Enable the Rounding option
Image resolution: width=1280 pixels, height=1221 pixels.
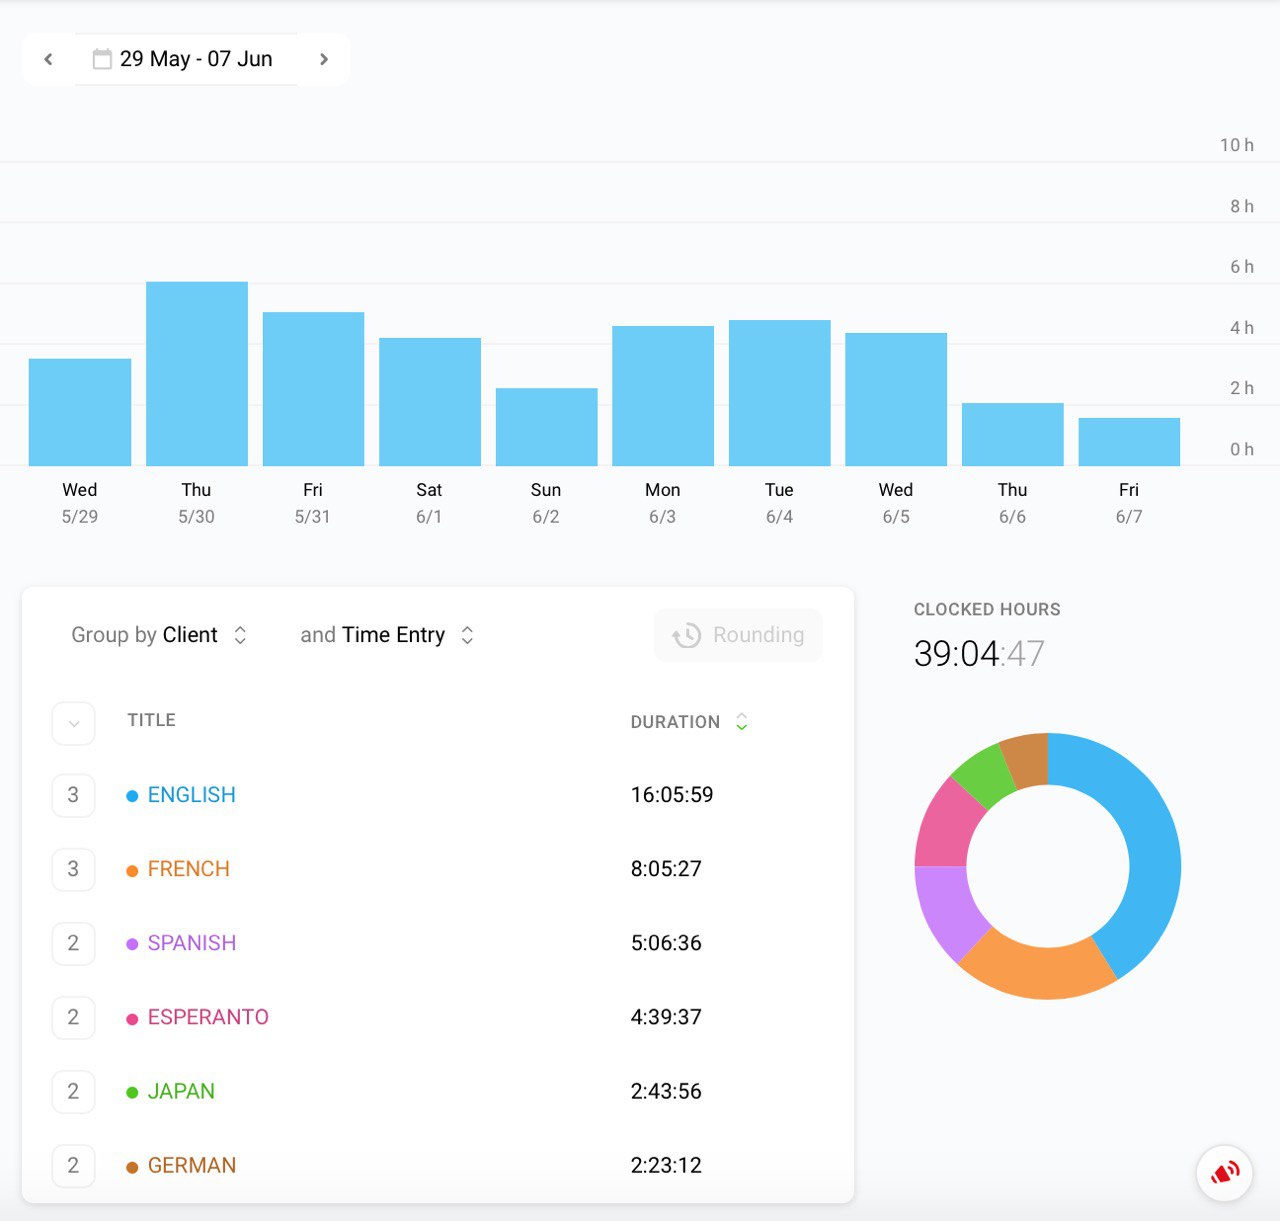coord(738,635)
